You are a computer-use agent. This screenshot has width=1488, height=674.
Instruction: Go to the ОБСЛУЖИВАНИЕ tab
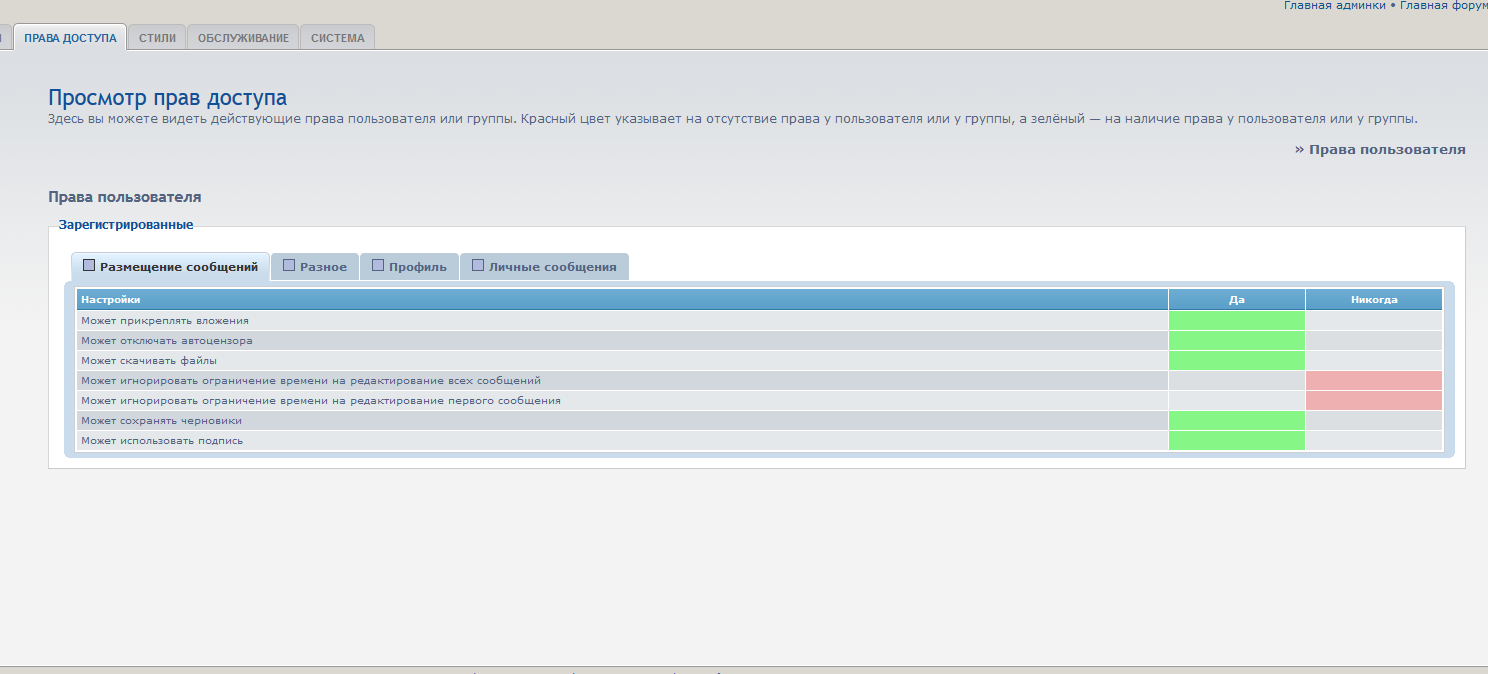click(243, 38)
